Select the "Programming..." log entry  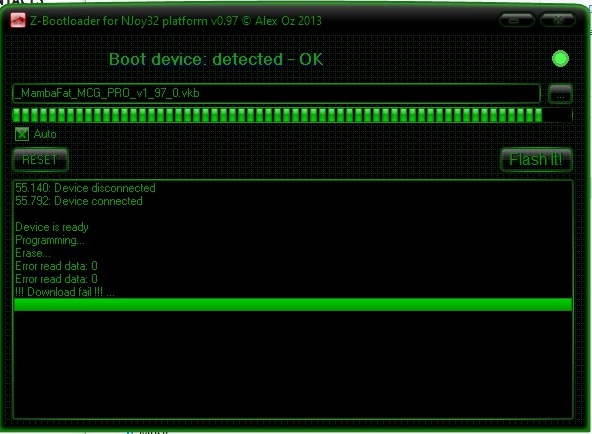[x=50, y=240]
